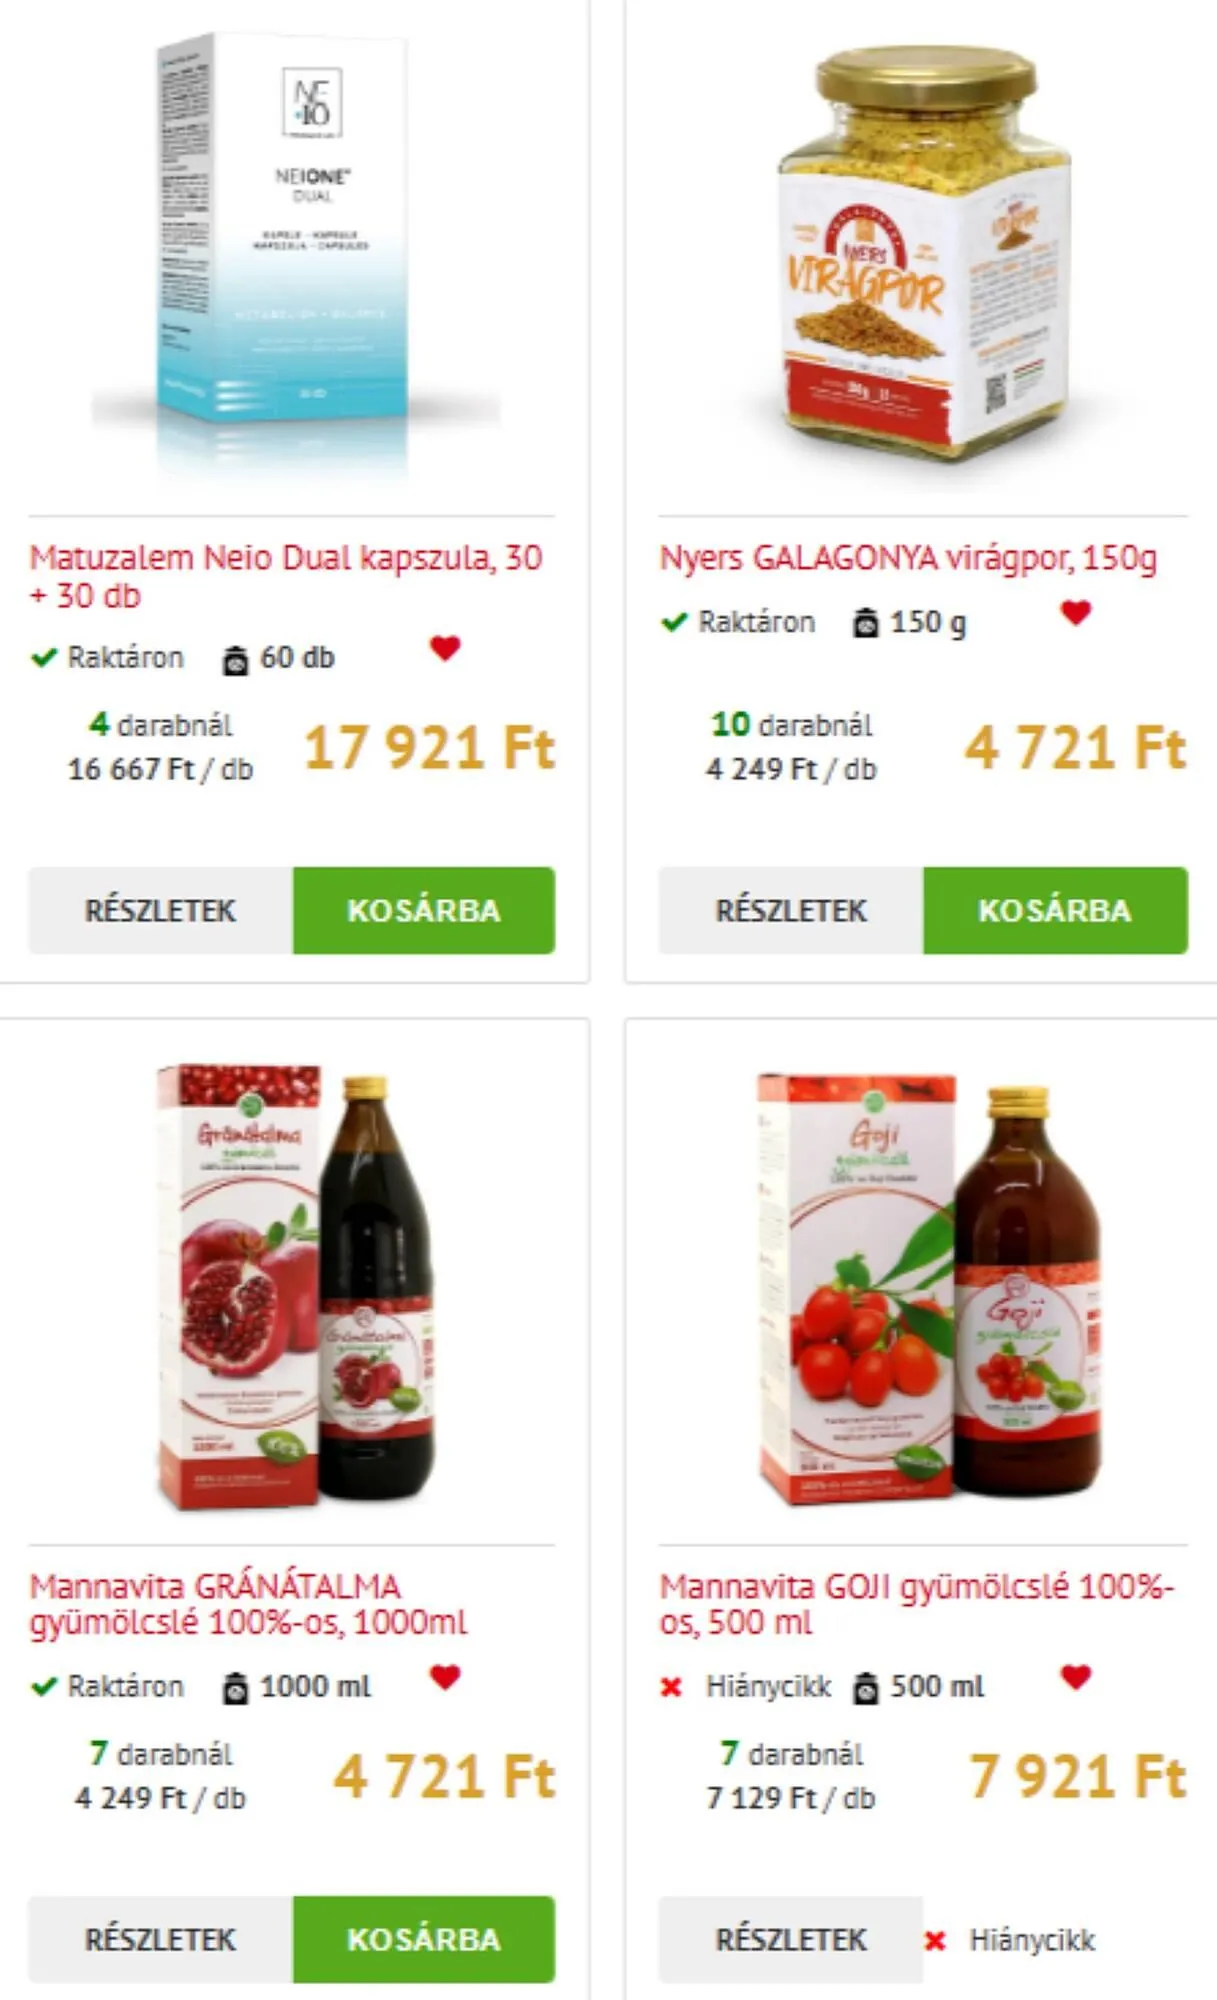This screenshot has height=2000, width=1217.
Task: Favorite the Matuzalem Neio Dual kapszula heart
Action: 445,648
